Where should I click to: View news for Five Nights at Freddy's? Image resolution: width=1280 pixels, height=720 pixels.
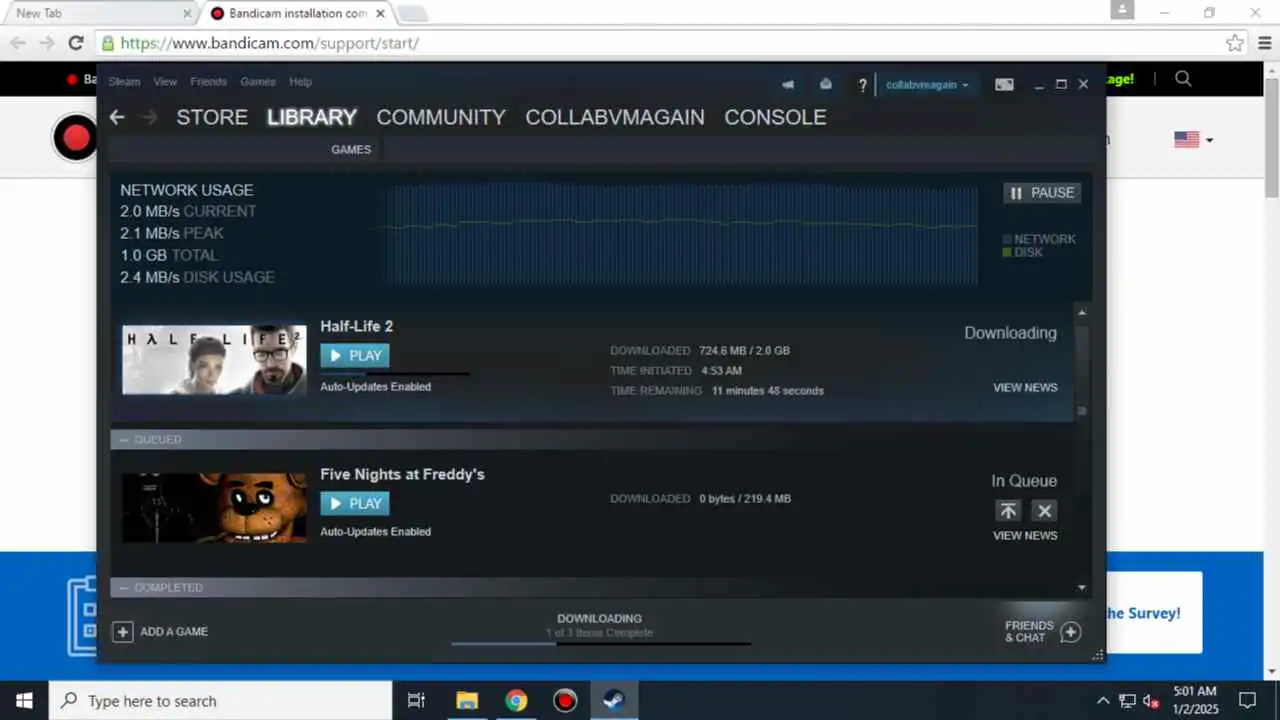1025,535
